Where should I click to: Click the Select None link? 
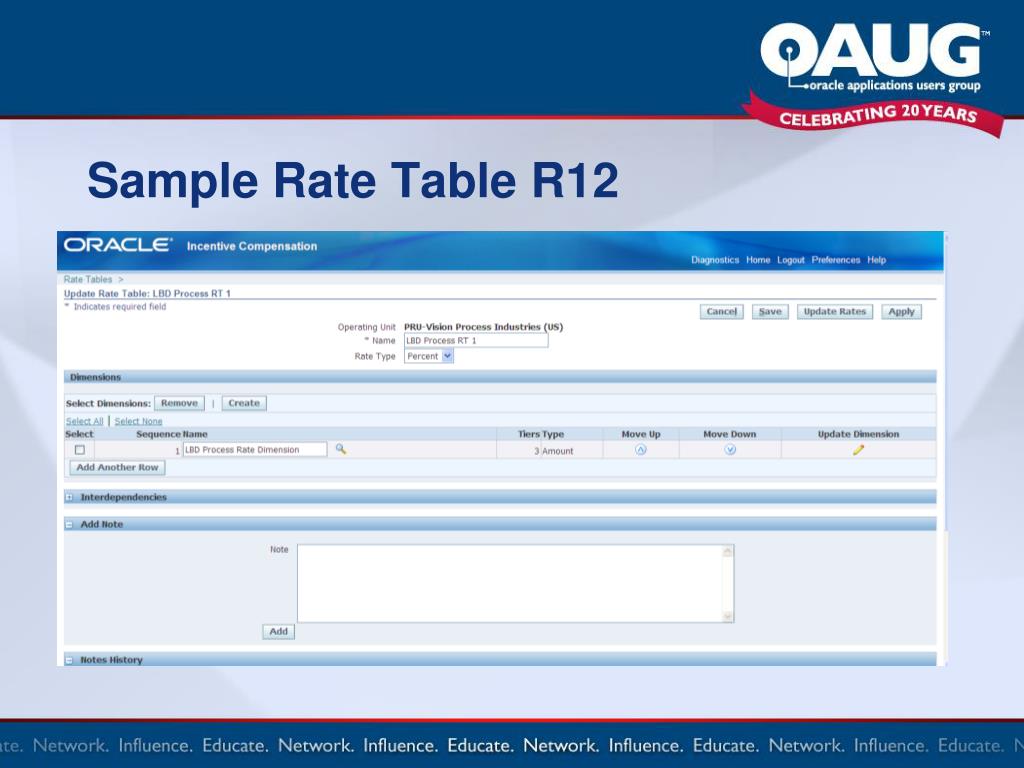click(x=138, y=421)
